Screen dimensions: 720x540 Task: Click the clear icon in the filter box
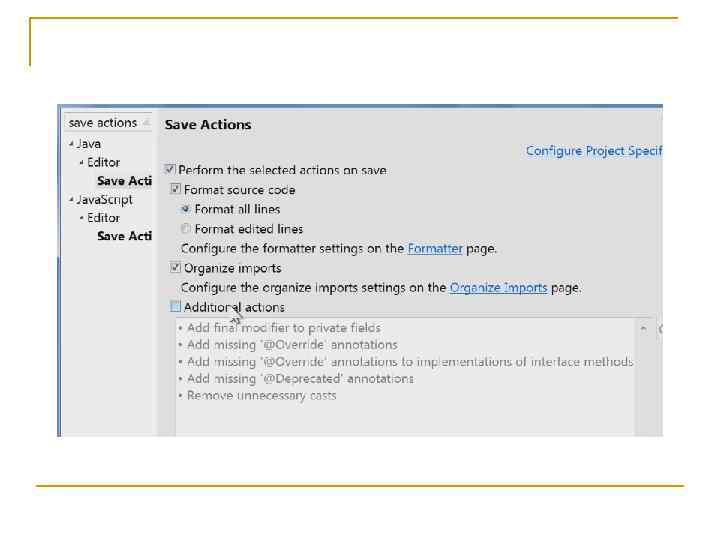147,123
